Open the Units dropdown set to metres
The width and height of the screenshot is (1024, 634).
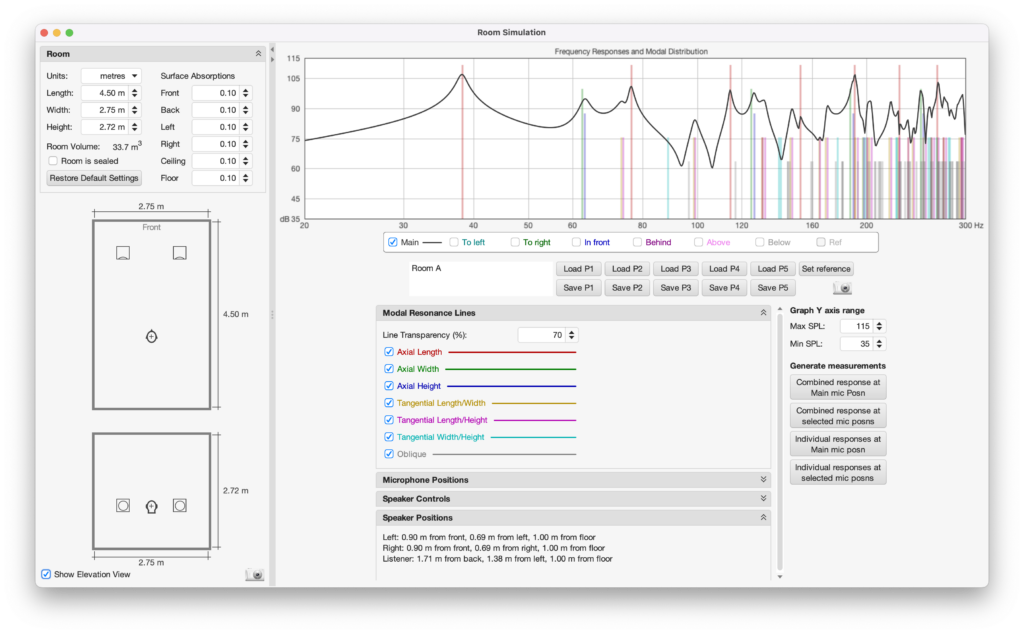click(x=112, y=76)
